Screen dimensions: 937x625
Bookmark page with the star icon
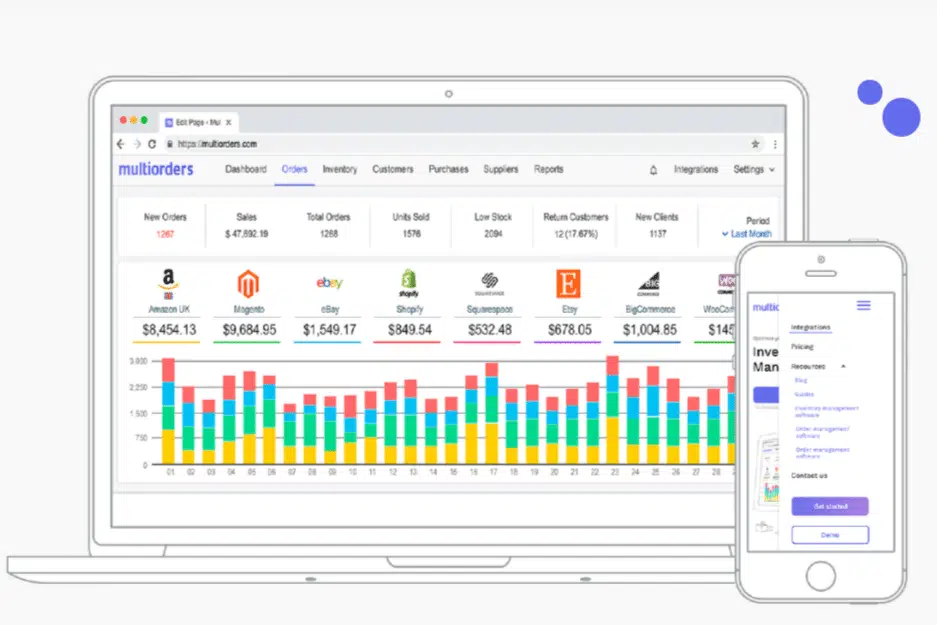tap(755, 144)
